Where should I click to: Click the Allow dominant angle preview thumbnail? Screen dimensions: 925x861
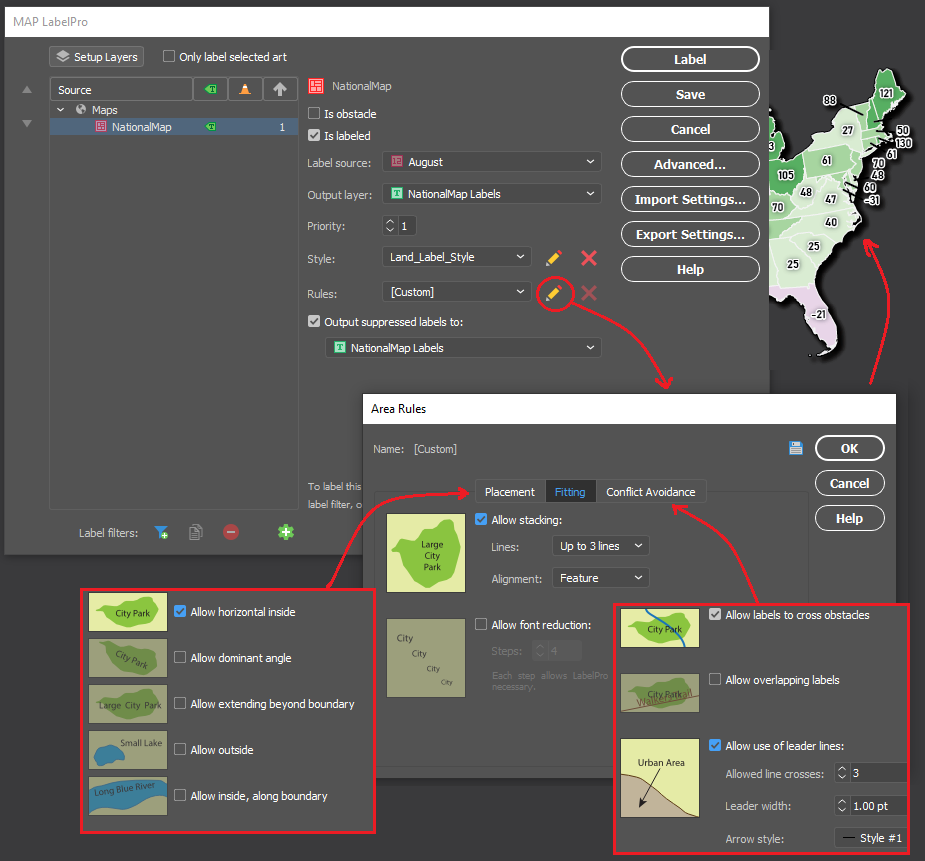pyautogui.click(x=128, y=658)
